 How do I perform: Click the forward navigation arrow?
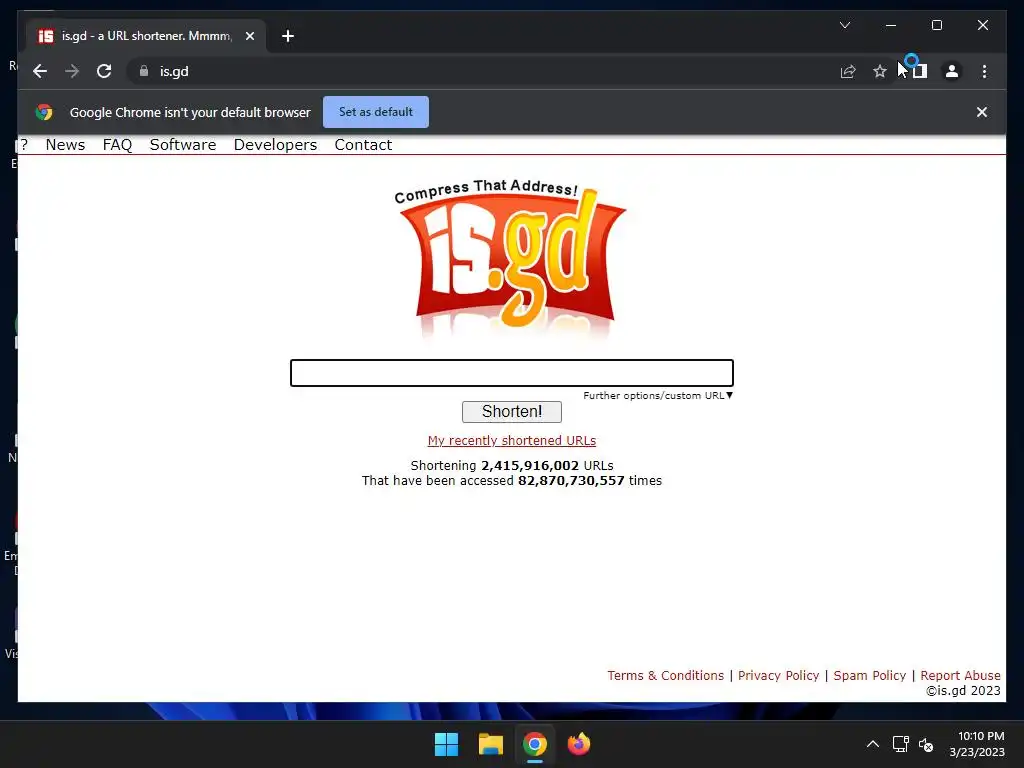coord(72,71)
